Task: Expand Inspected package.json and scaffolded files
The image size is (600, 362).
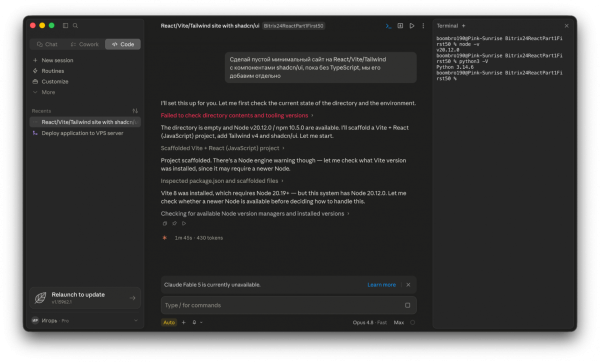Action: point(222,181)
